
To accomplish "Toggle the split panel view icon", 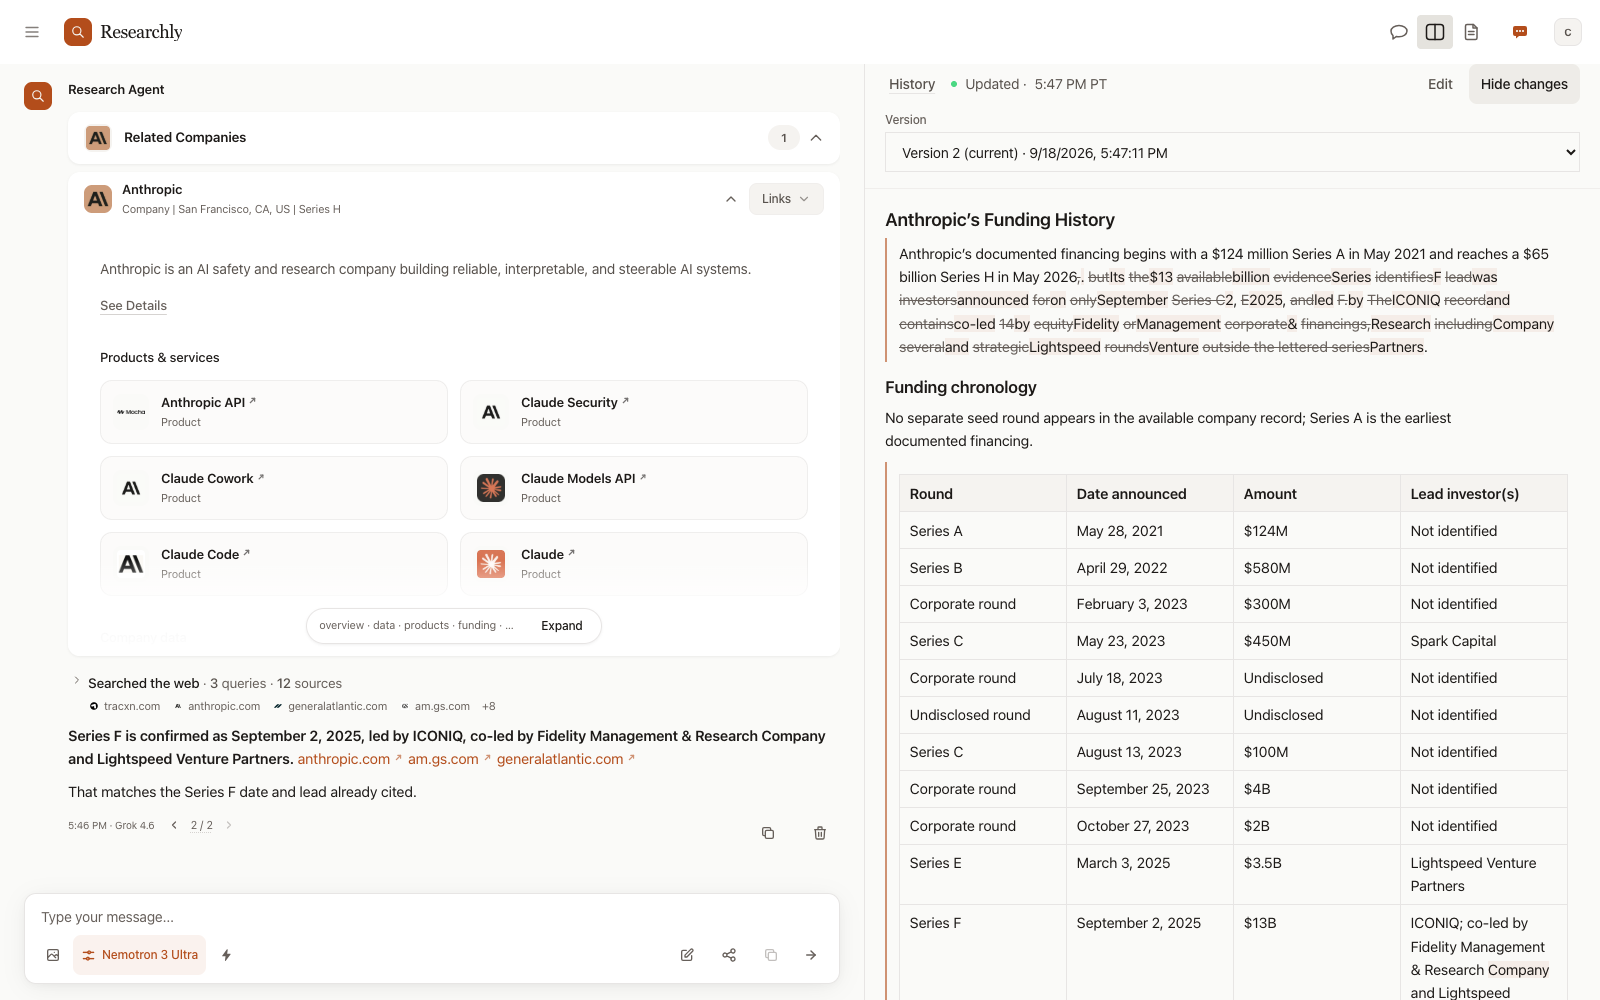I will (1435, 32).
